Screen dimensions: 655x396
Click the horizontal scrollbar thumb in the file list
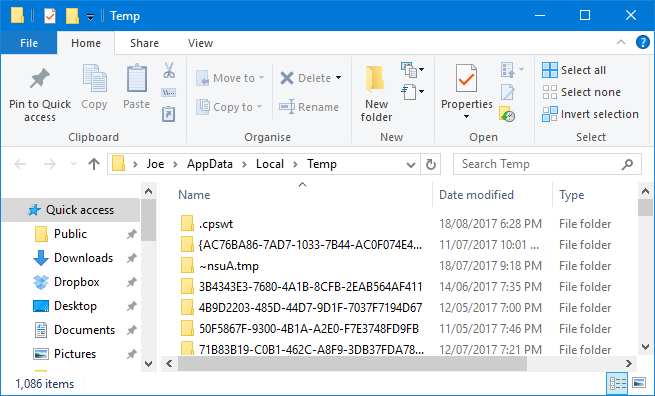tap(352, 363)
